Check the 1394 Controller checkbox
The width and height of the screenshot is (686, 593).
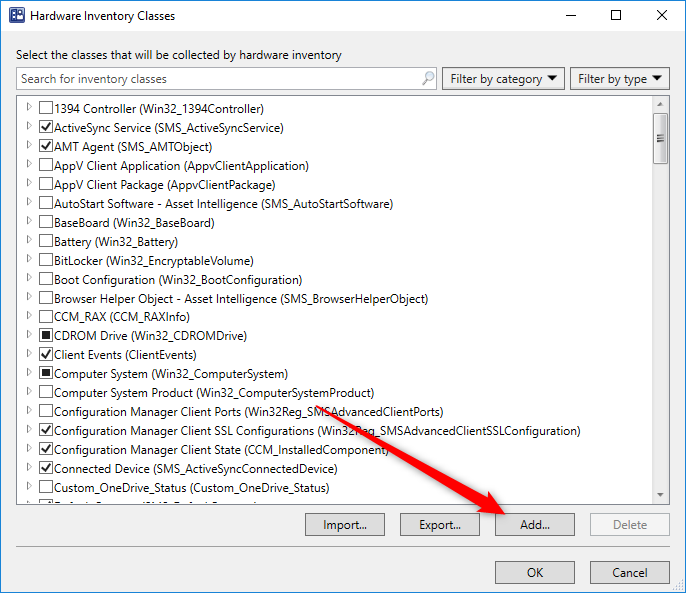click(x=46, y=108)
